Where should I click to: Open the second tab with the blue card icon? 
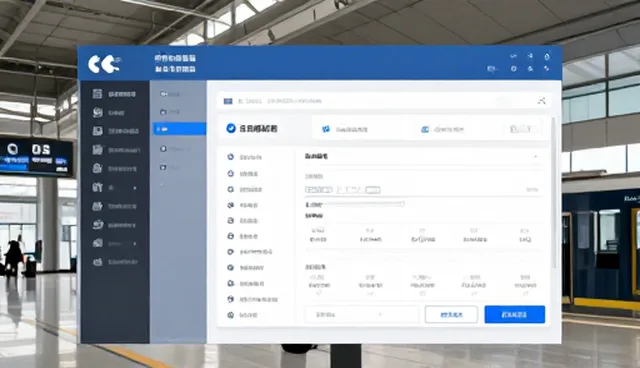coord(442,129)
